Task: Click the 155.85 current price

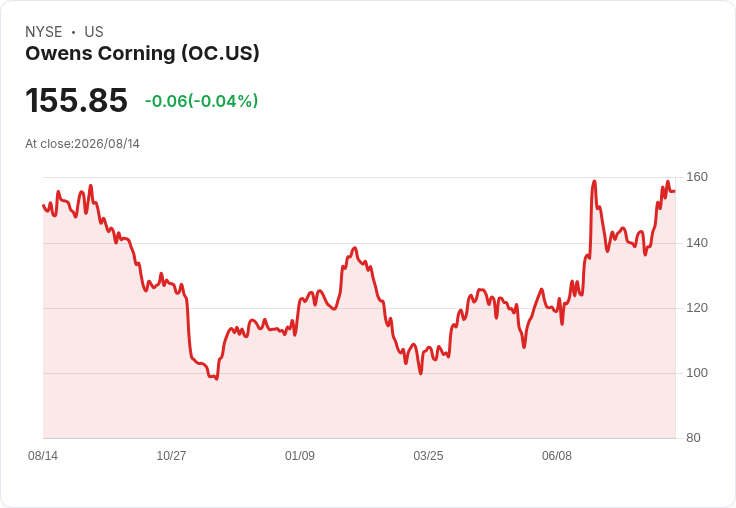Action: [76, 100]
